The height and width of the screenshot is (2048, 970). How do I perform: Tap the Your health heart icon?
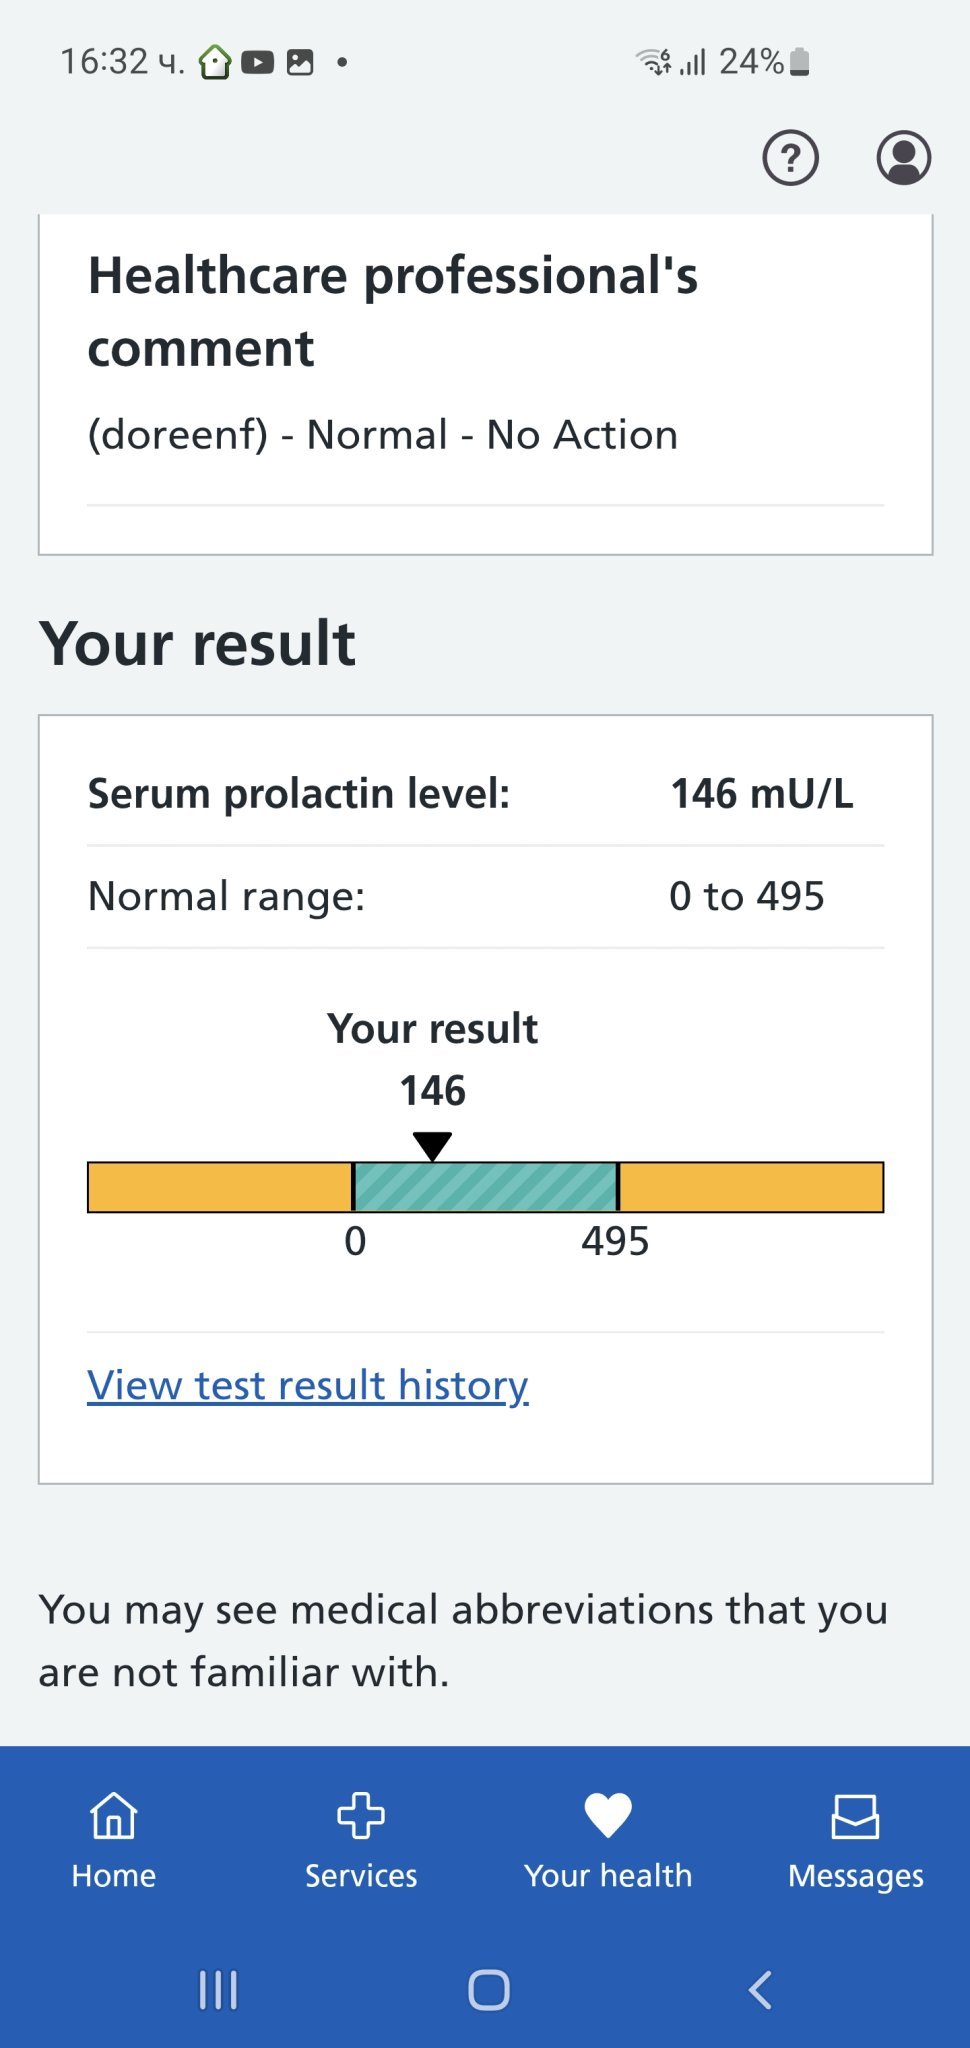[x=607, y=1816]
